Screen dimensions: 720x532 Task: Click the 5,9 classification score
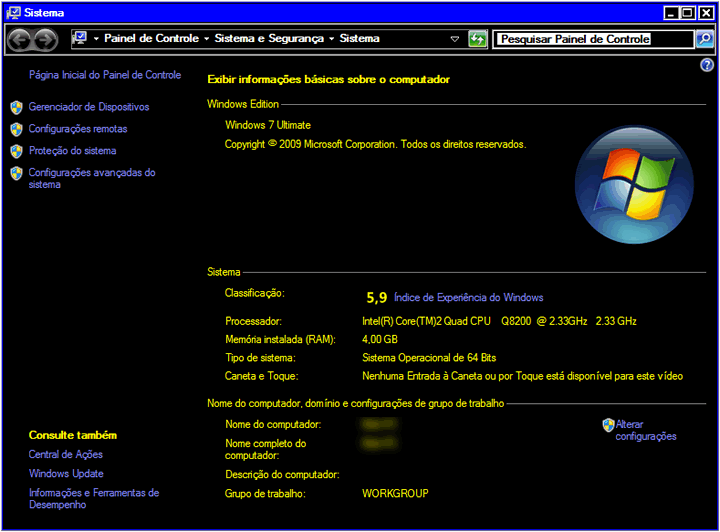coord(377,298)
